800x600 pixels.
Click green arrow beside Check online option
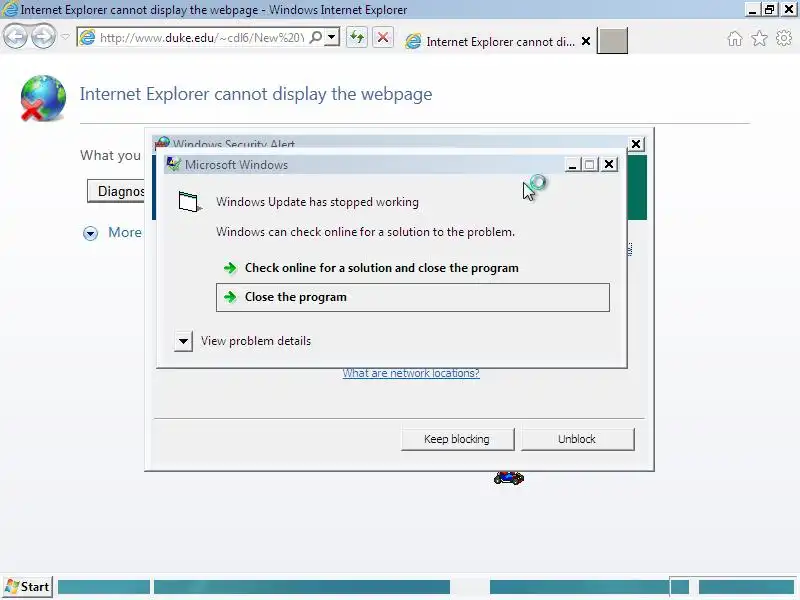coord(230,268)
